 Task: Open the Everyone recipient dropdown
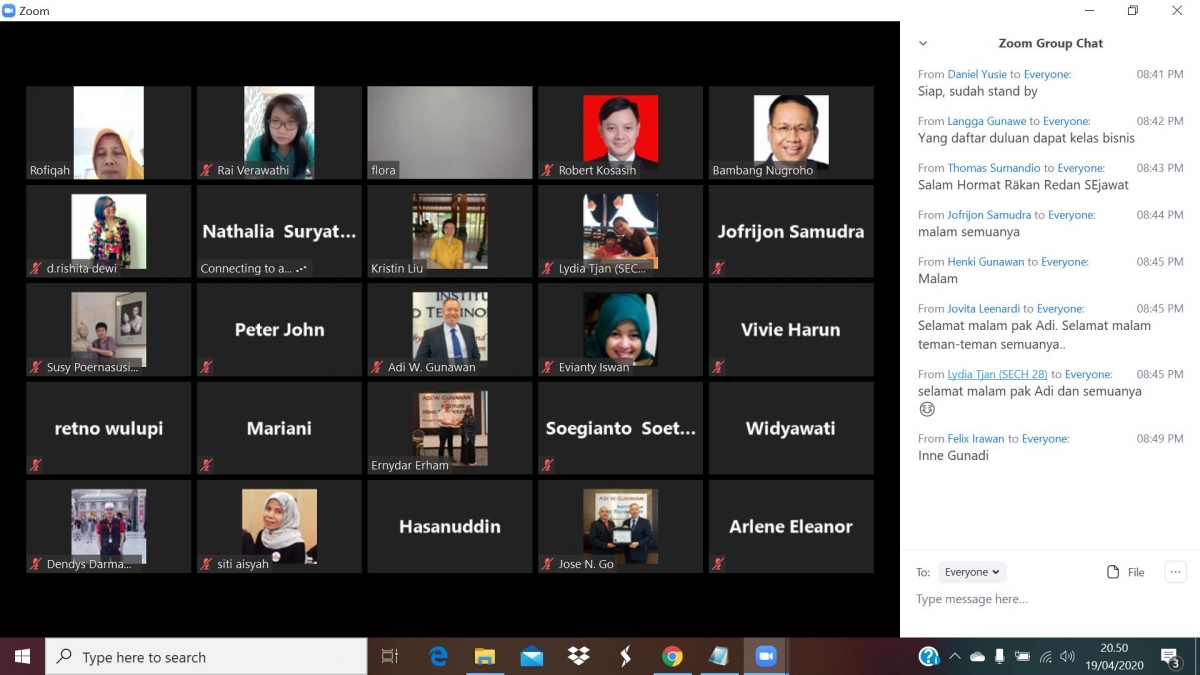(972, 572)
